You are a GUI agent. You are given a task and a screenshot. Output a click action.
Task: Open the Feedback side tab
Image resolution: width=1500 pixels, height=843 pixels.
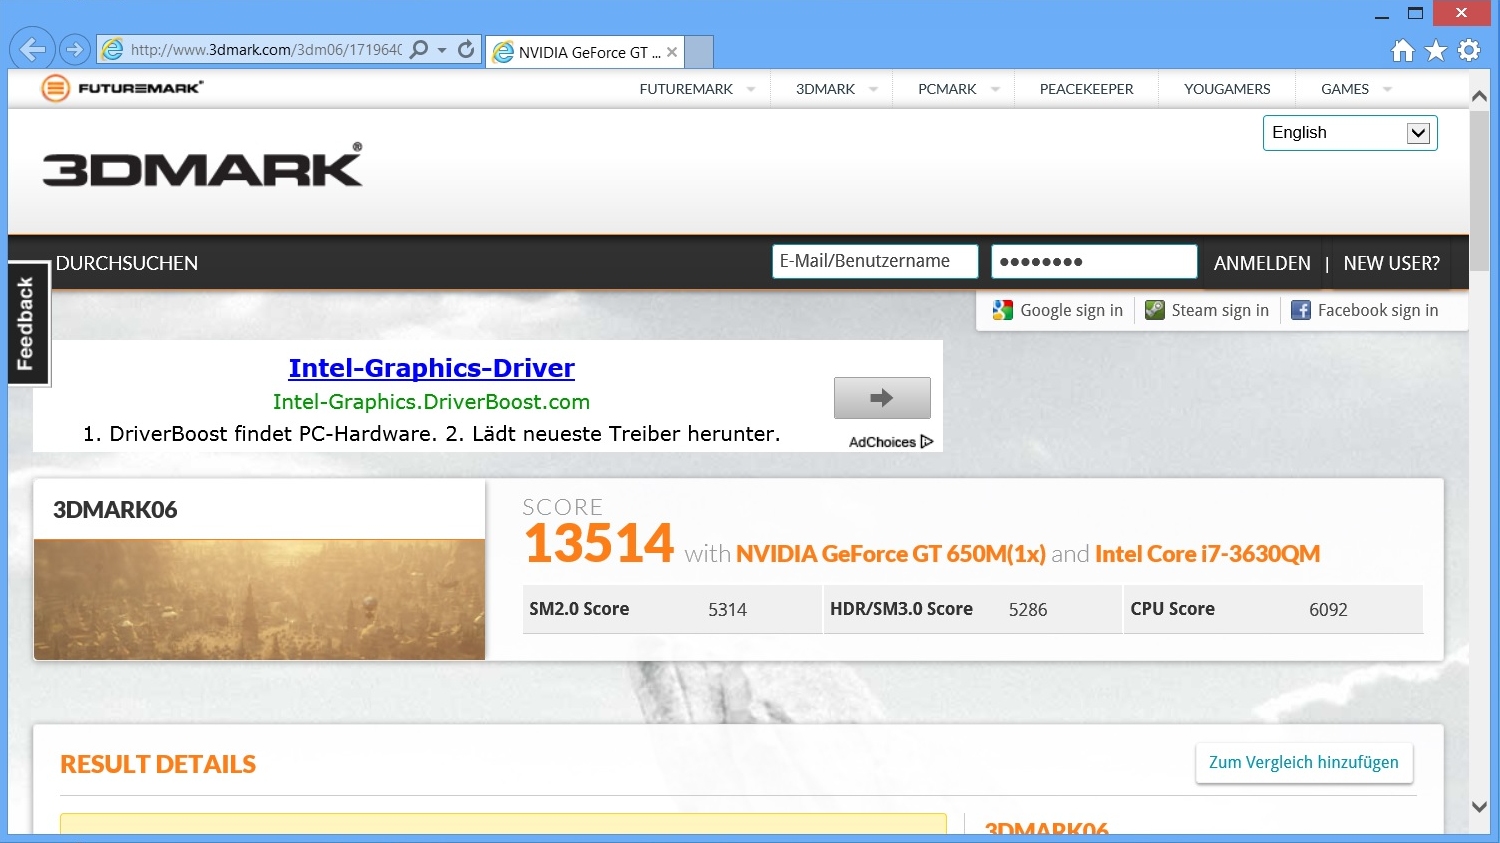(27, 323)
